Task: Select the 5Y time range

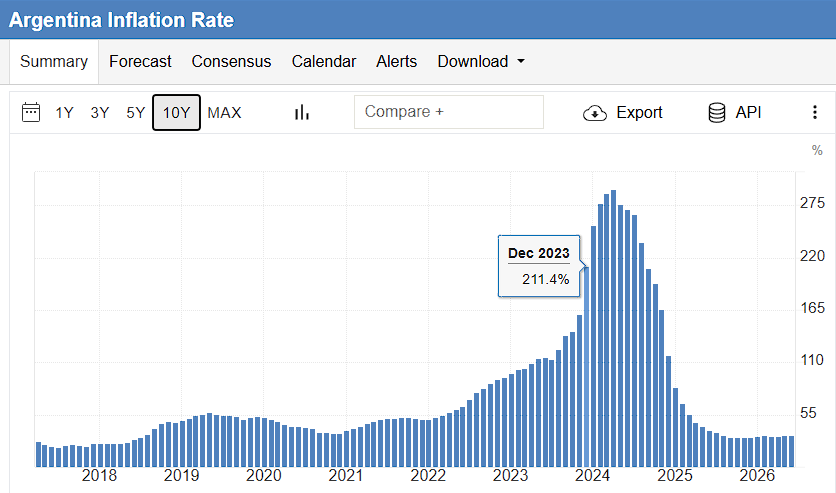Action: (135, 112)
